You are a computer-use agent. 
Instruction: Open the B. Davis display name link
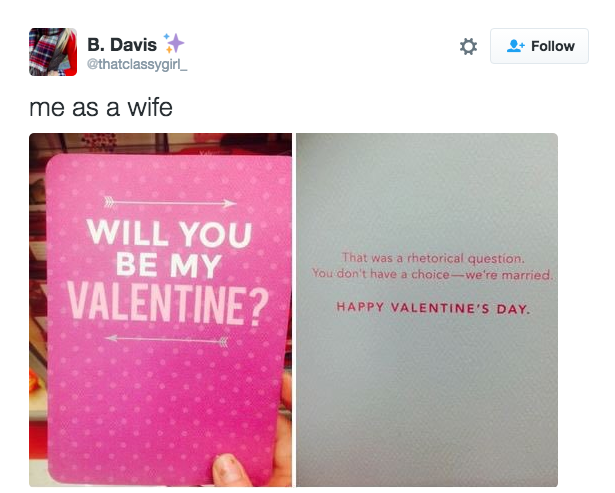click(x=122, y=44)
